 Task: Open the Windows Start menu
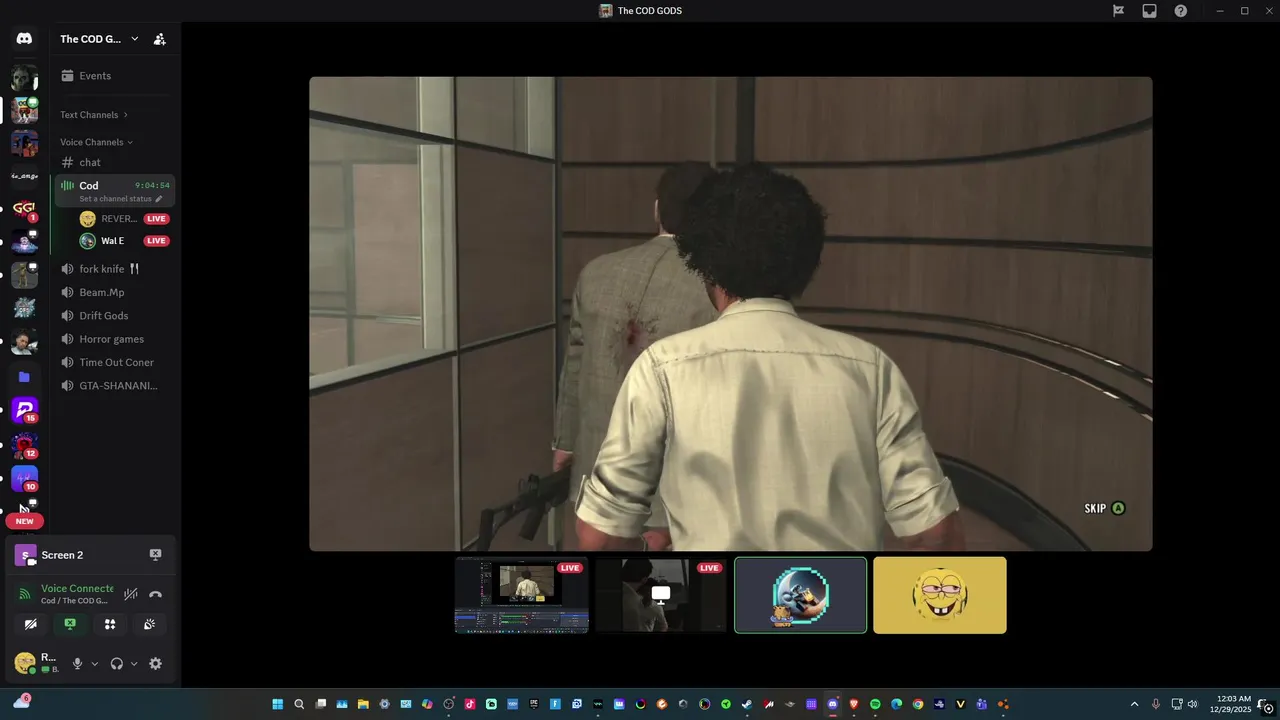(x=277, y=704)
